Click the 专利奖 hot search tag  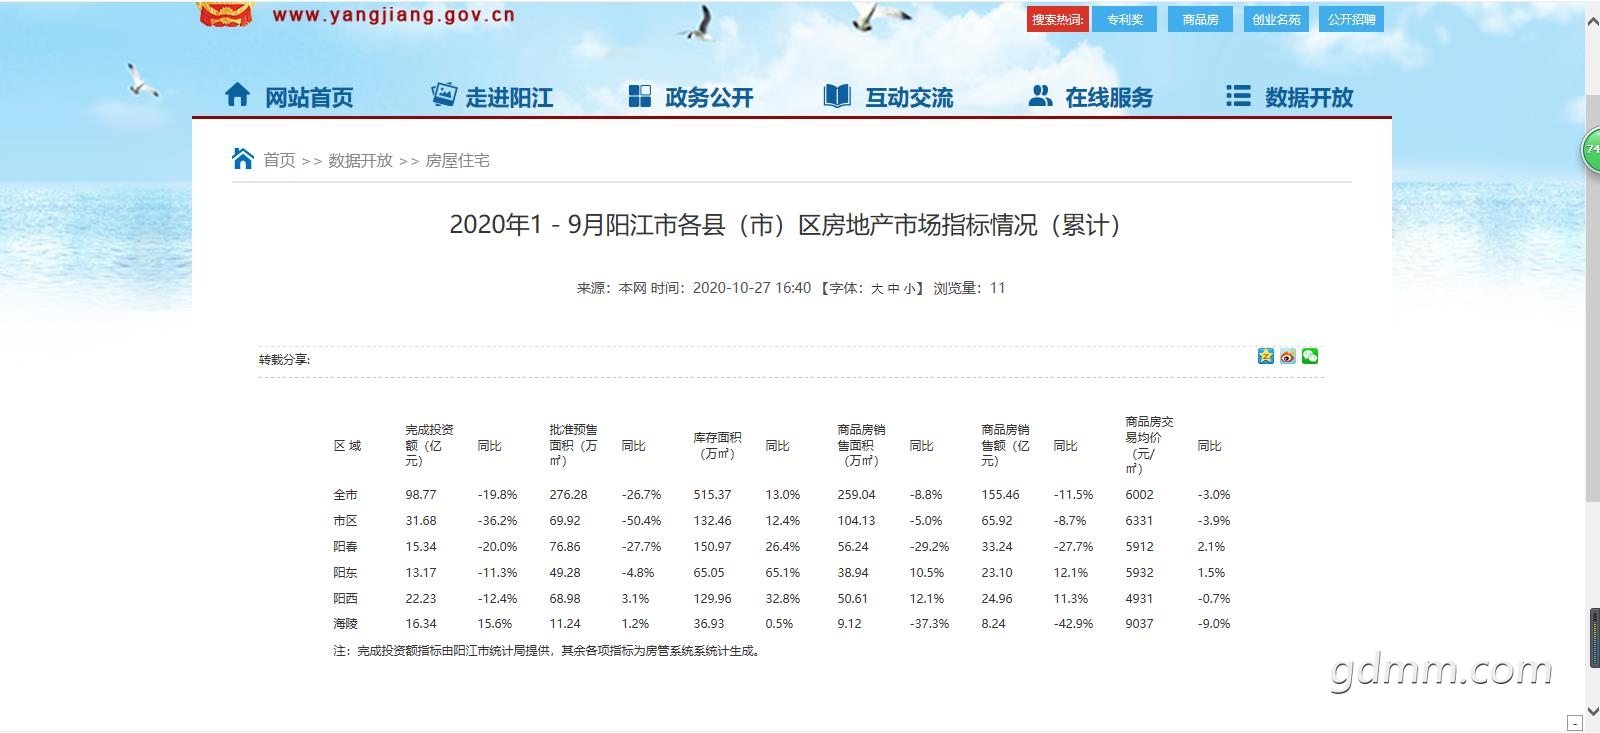[1125, 19]
